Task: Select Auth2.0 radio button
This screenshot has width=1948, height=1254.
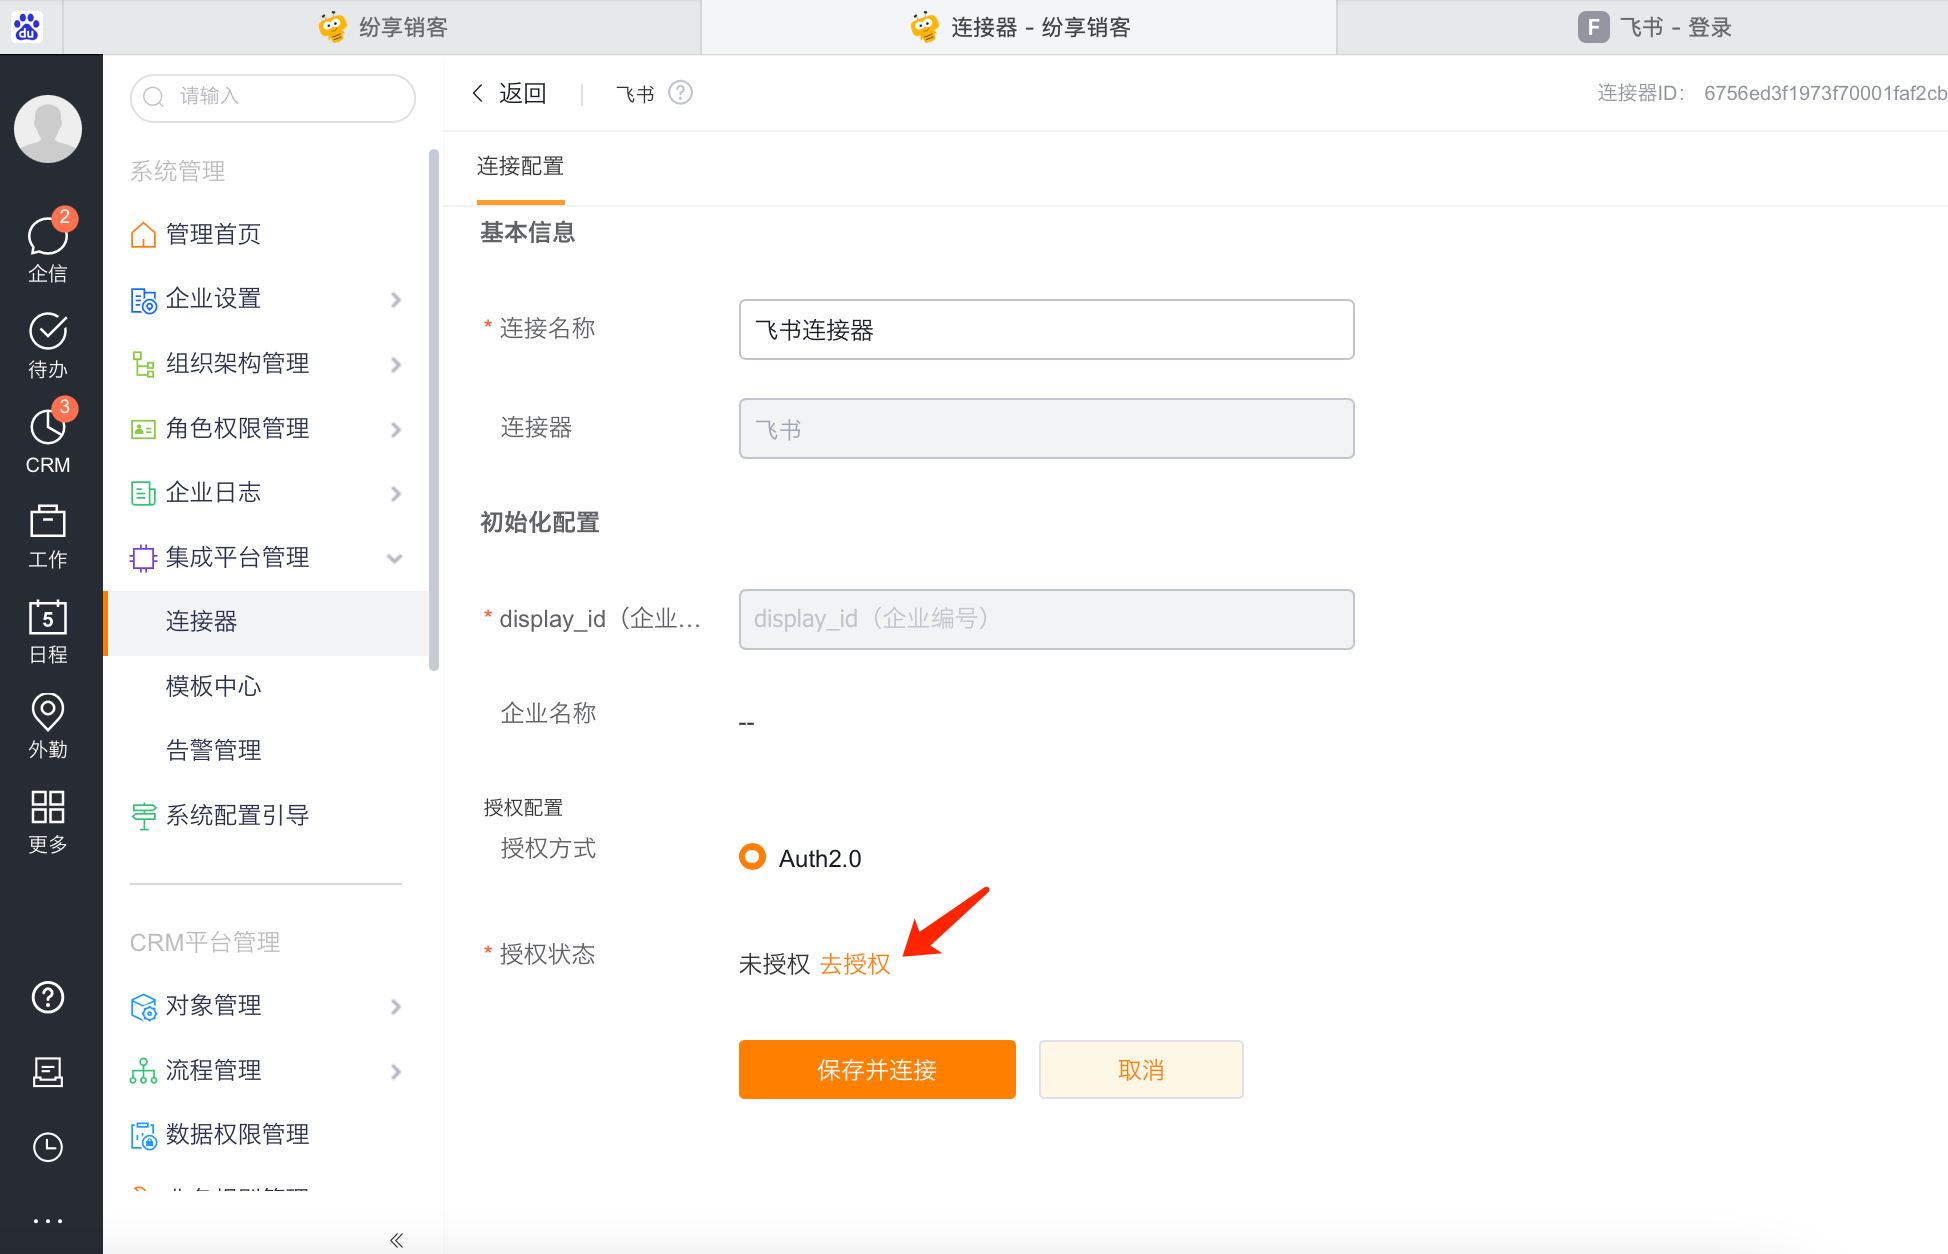Action: coord(752,858)
